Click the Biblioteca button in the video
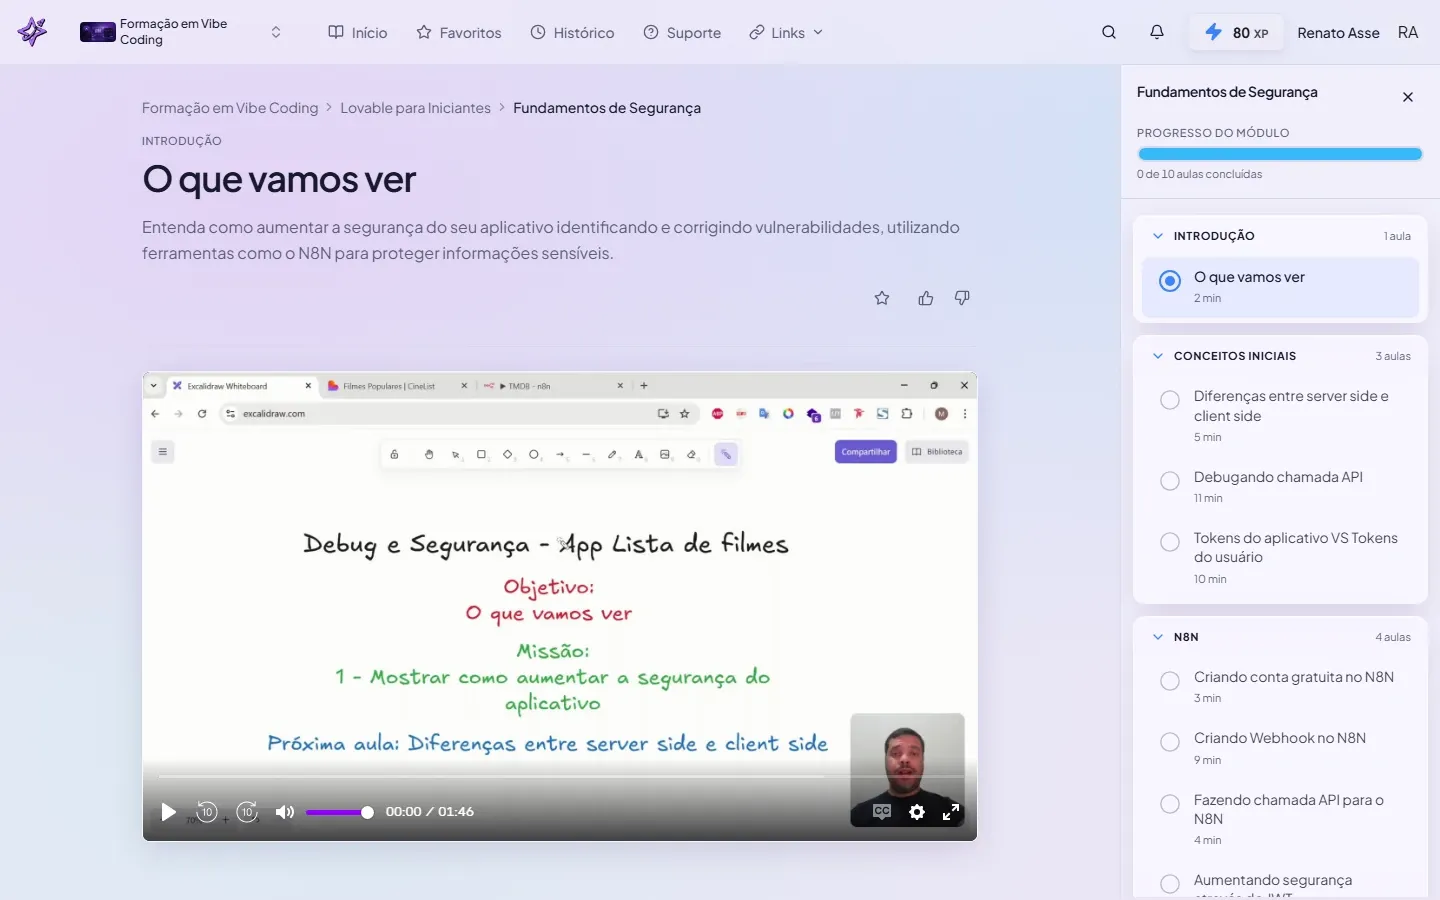Viewport: 1440px width, 900px height. (x=937, y=452)
